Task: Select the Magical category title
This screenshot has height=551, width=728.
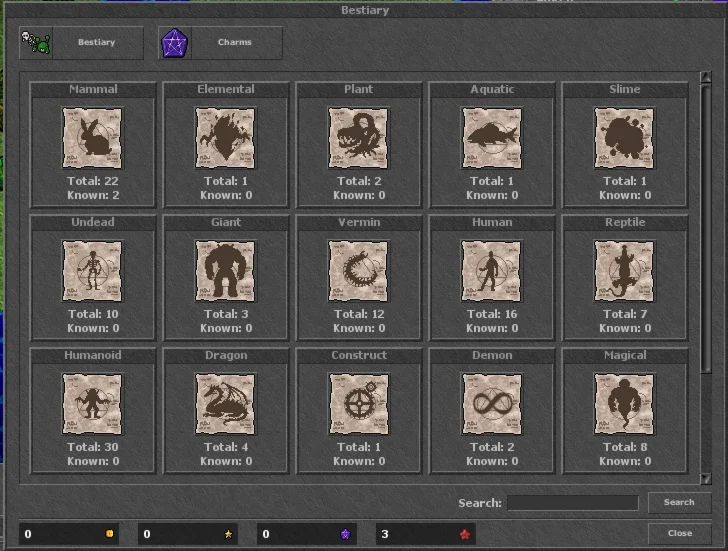Action: [625, 356]
